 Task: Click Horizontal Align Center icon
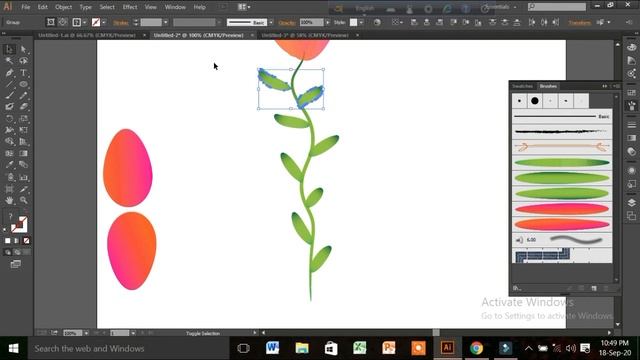pyautogui.click(x=427, y=22)
